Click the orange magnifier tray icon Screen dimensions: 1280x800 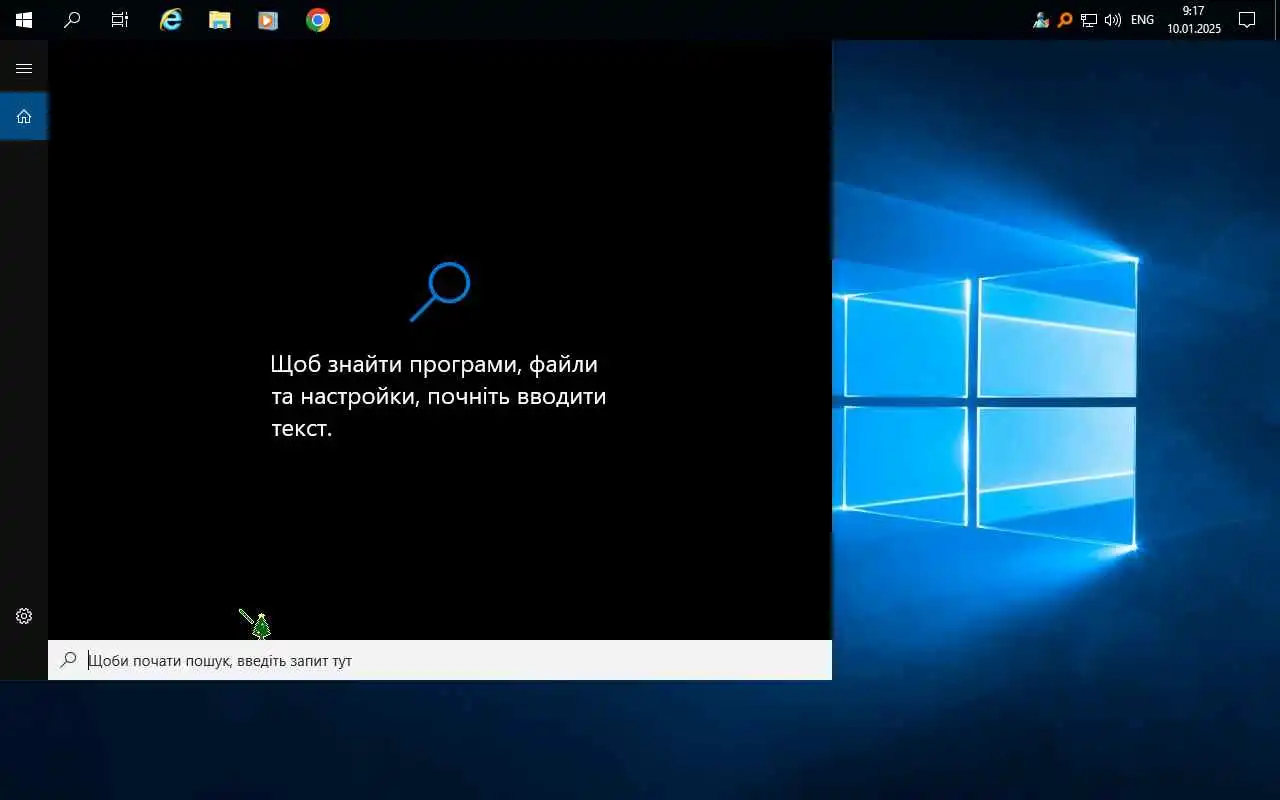tap(1065, 20)
